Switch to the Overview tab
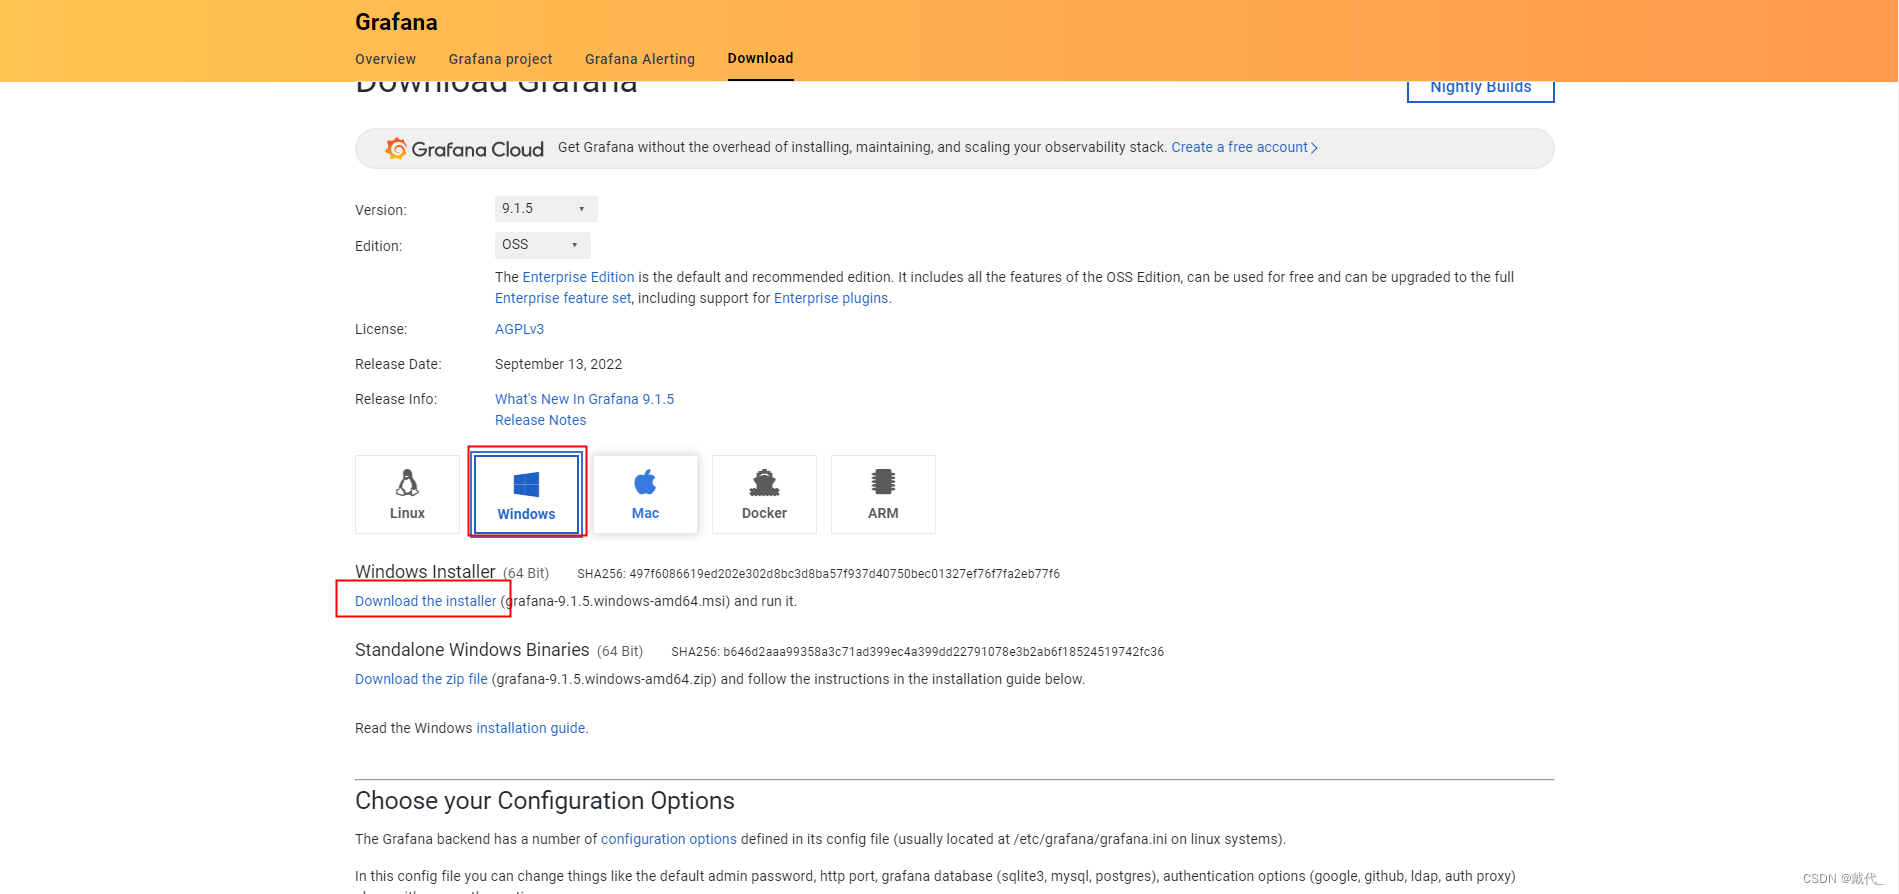The width and height of the screenshot is (1899, 894). point(385,59)
